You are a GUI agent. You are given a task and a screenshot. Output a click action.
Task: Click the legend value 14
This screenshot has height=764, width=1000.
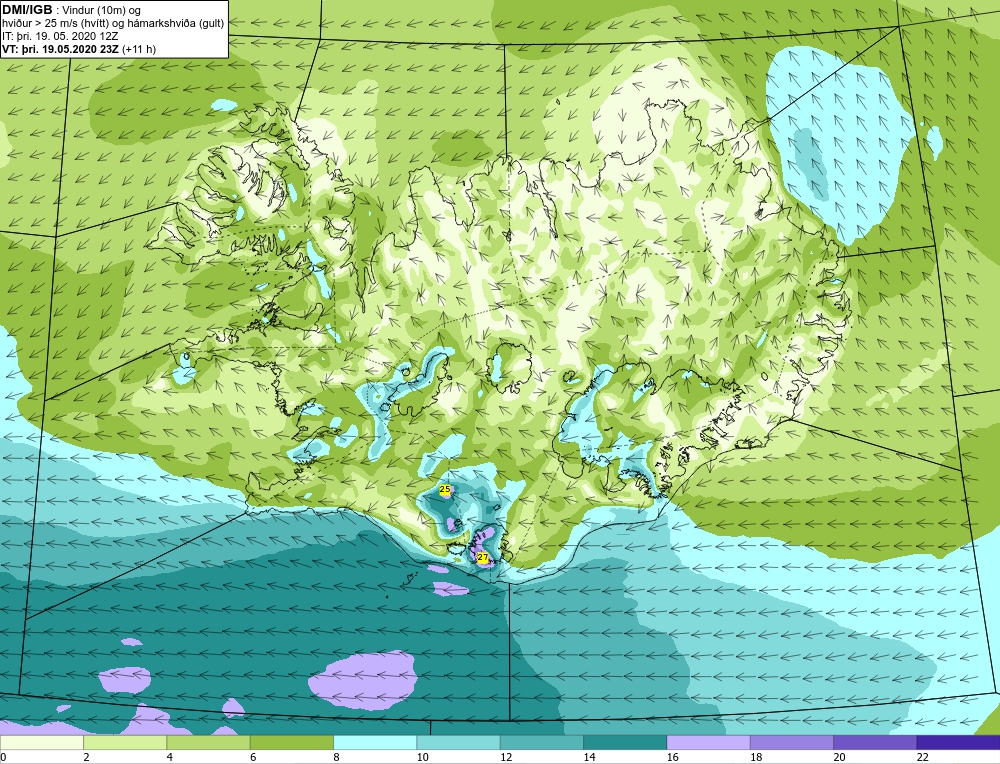coord(589,757)
